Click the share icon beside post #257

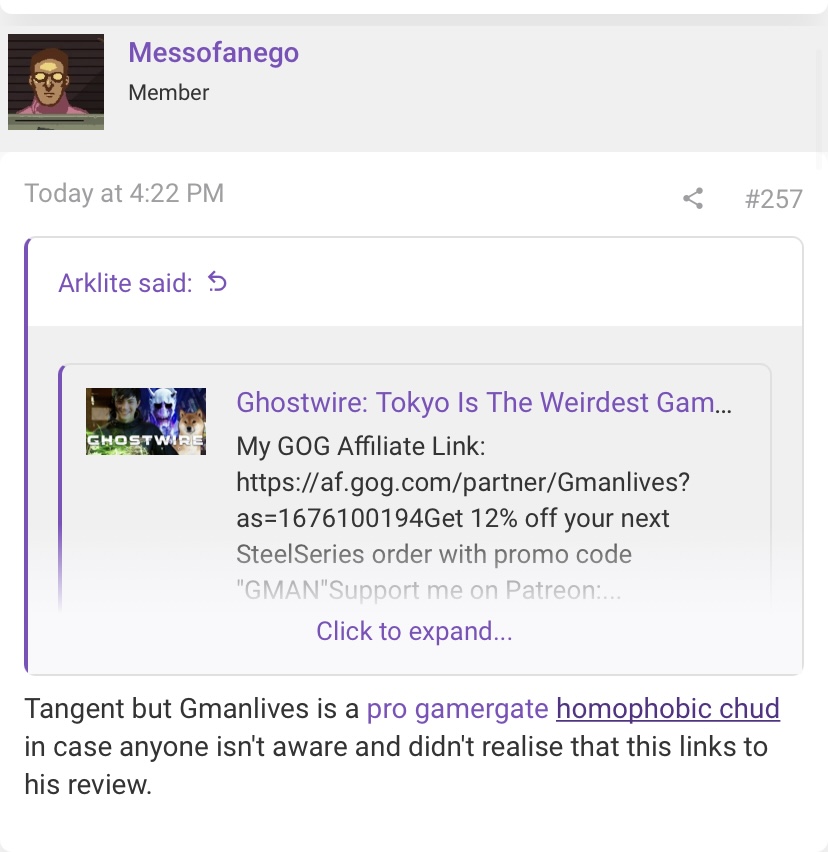click(693, 198)
